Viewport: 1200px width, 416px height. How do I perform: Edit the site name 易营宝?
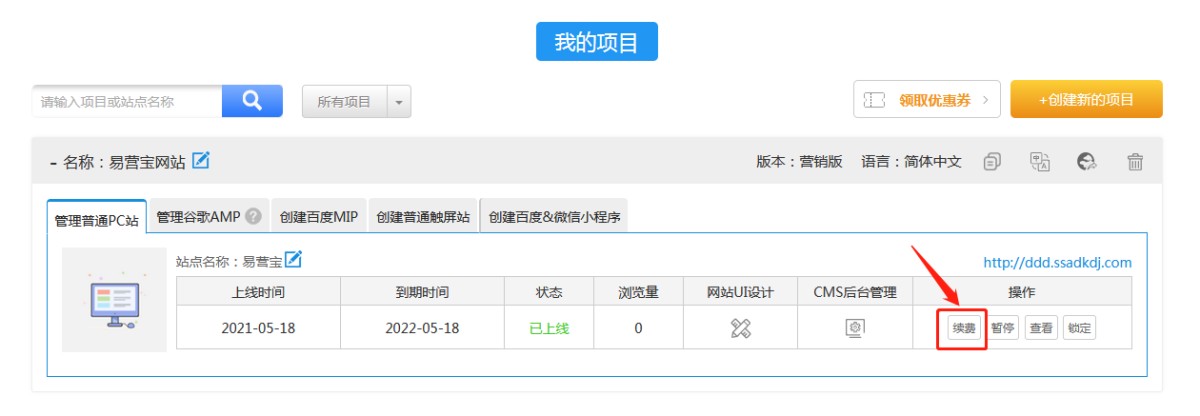[293, 260]
